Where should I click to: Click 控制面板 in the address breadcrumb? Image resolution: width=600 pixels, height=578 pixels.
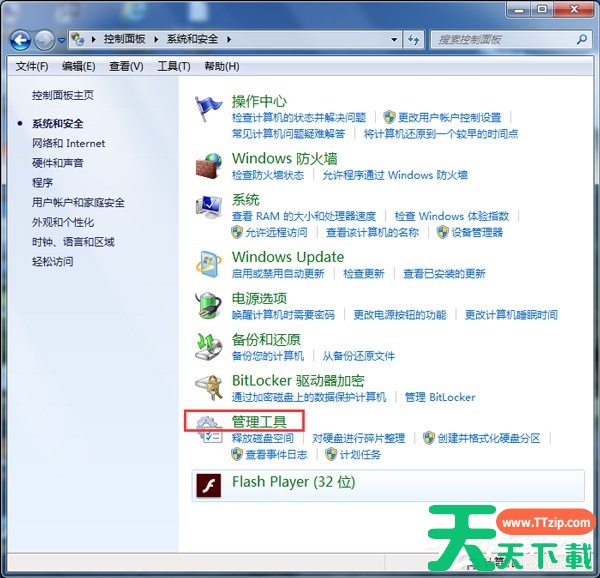tap(124, 39)
